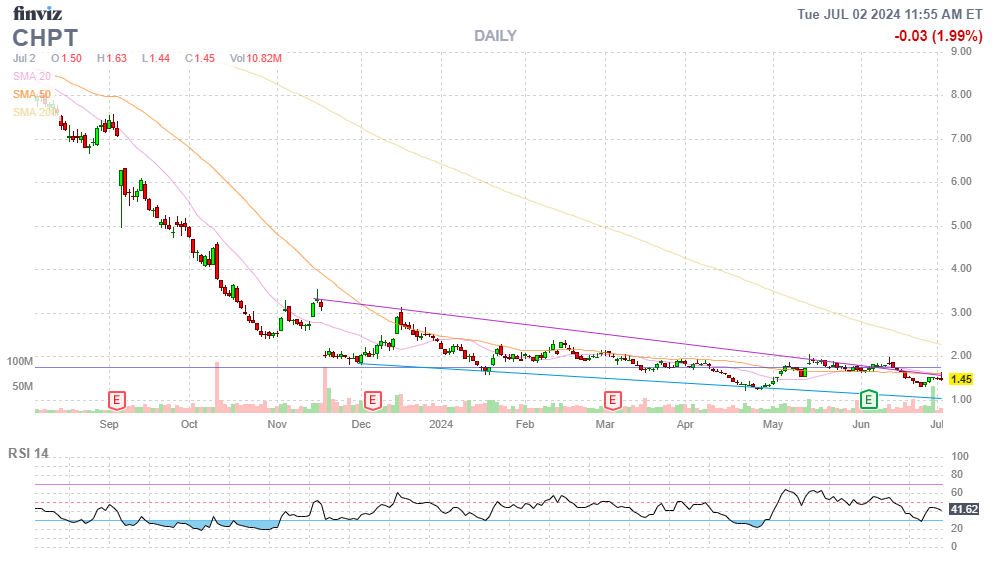Select the 41.62 RSI value tag
Image resolution: width=996 pixels, height=562 pixels.
pyautogui.click(x=961, y=509)
